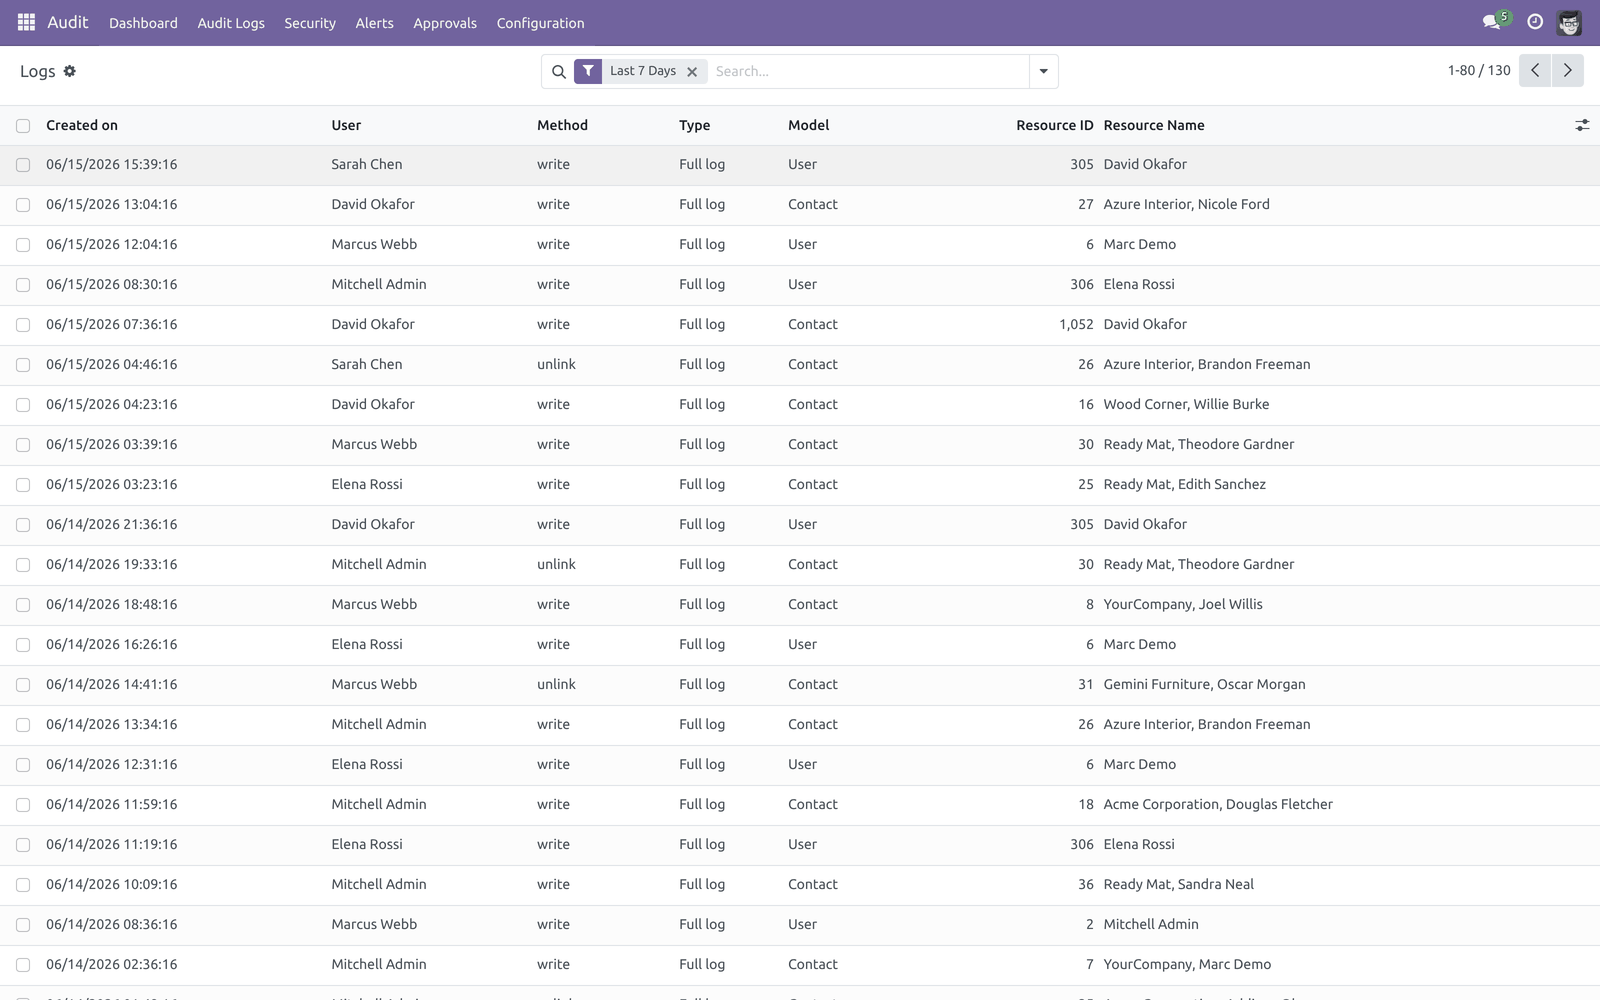The height and width of the screenshot is (1000, 1600).
Task: Tick the 06/14/2026 21:36:16 row checkbox
Action: [x=23, y=525]
